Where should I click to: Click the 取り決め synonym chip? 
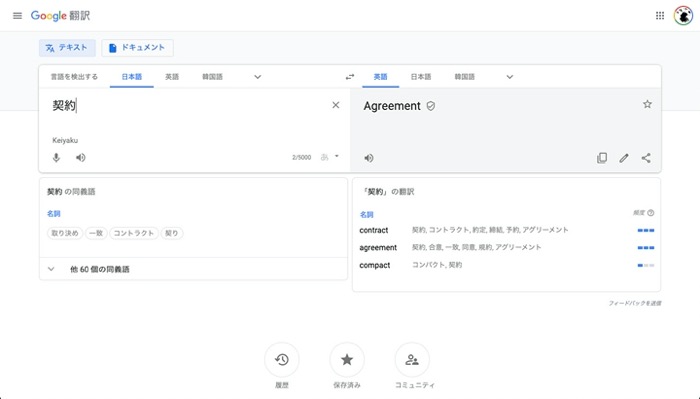65,233
